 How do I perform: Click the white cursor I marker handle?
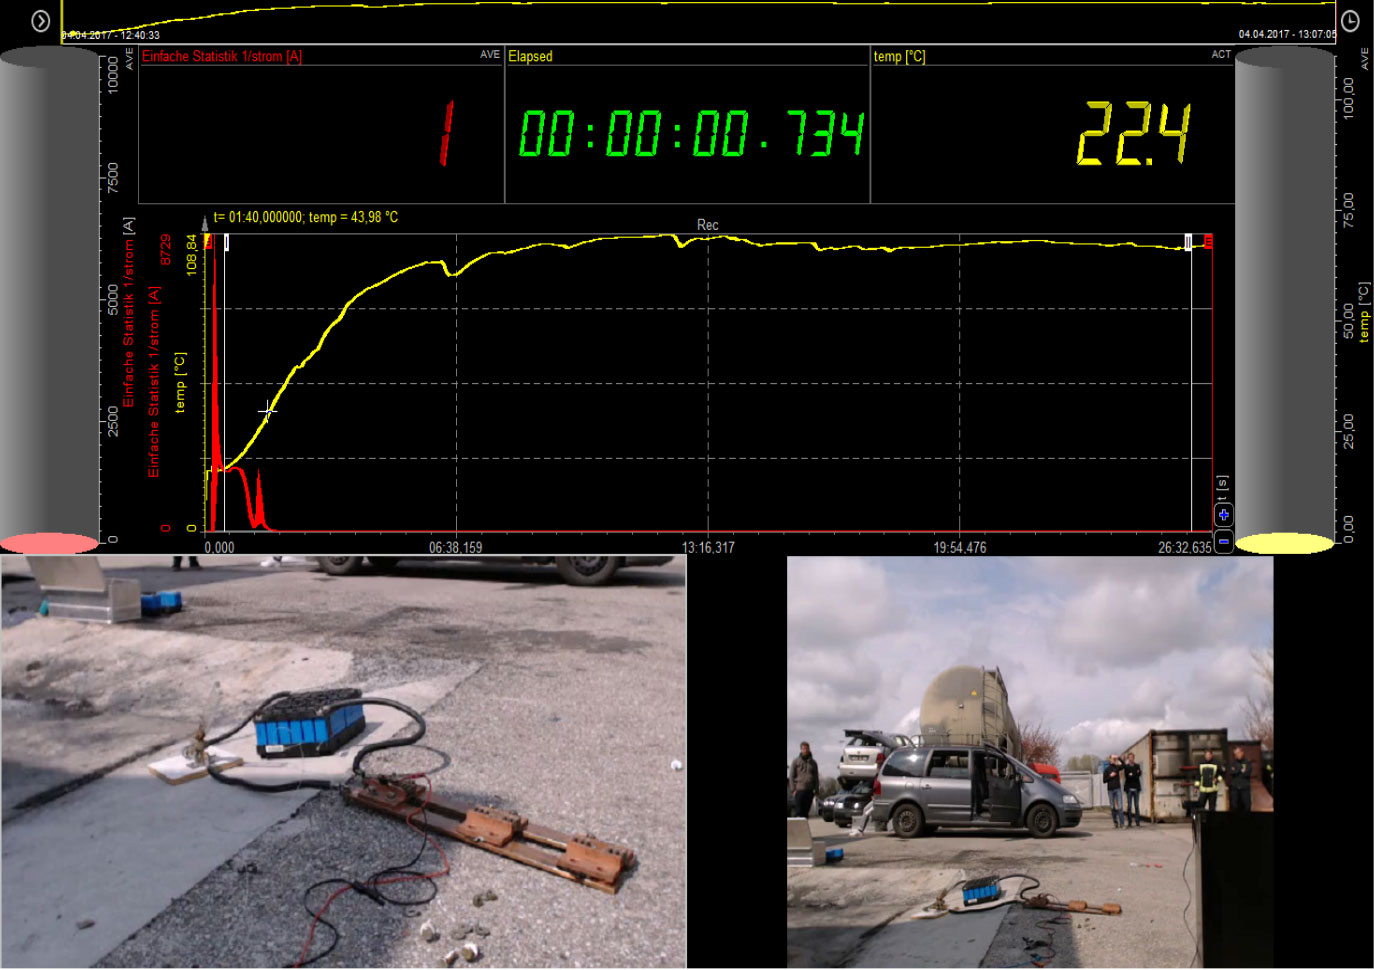226,242
